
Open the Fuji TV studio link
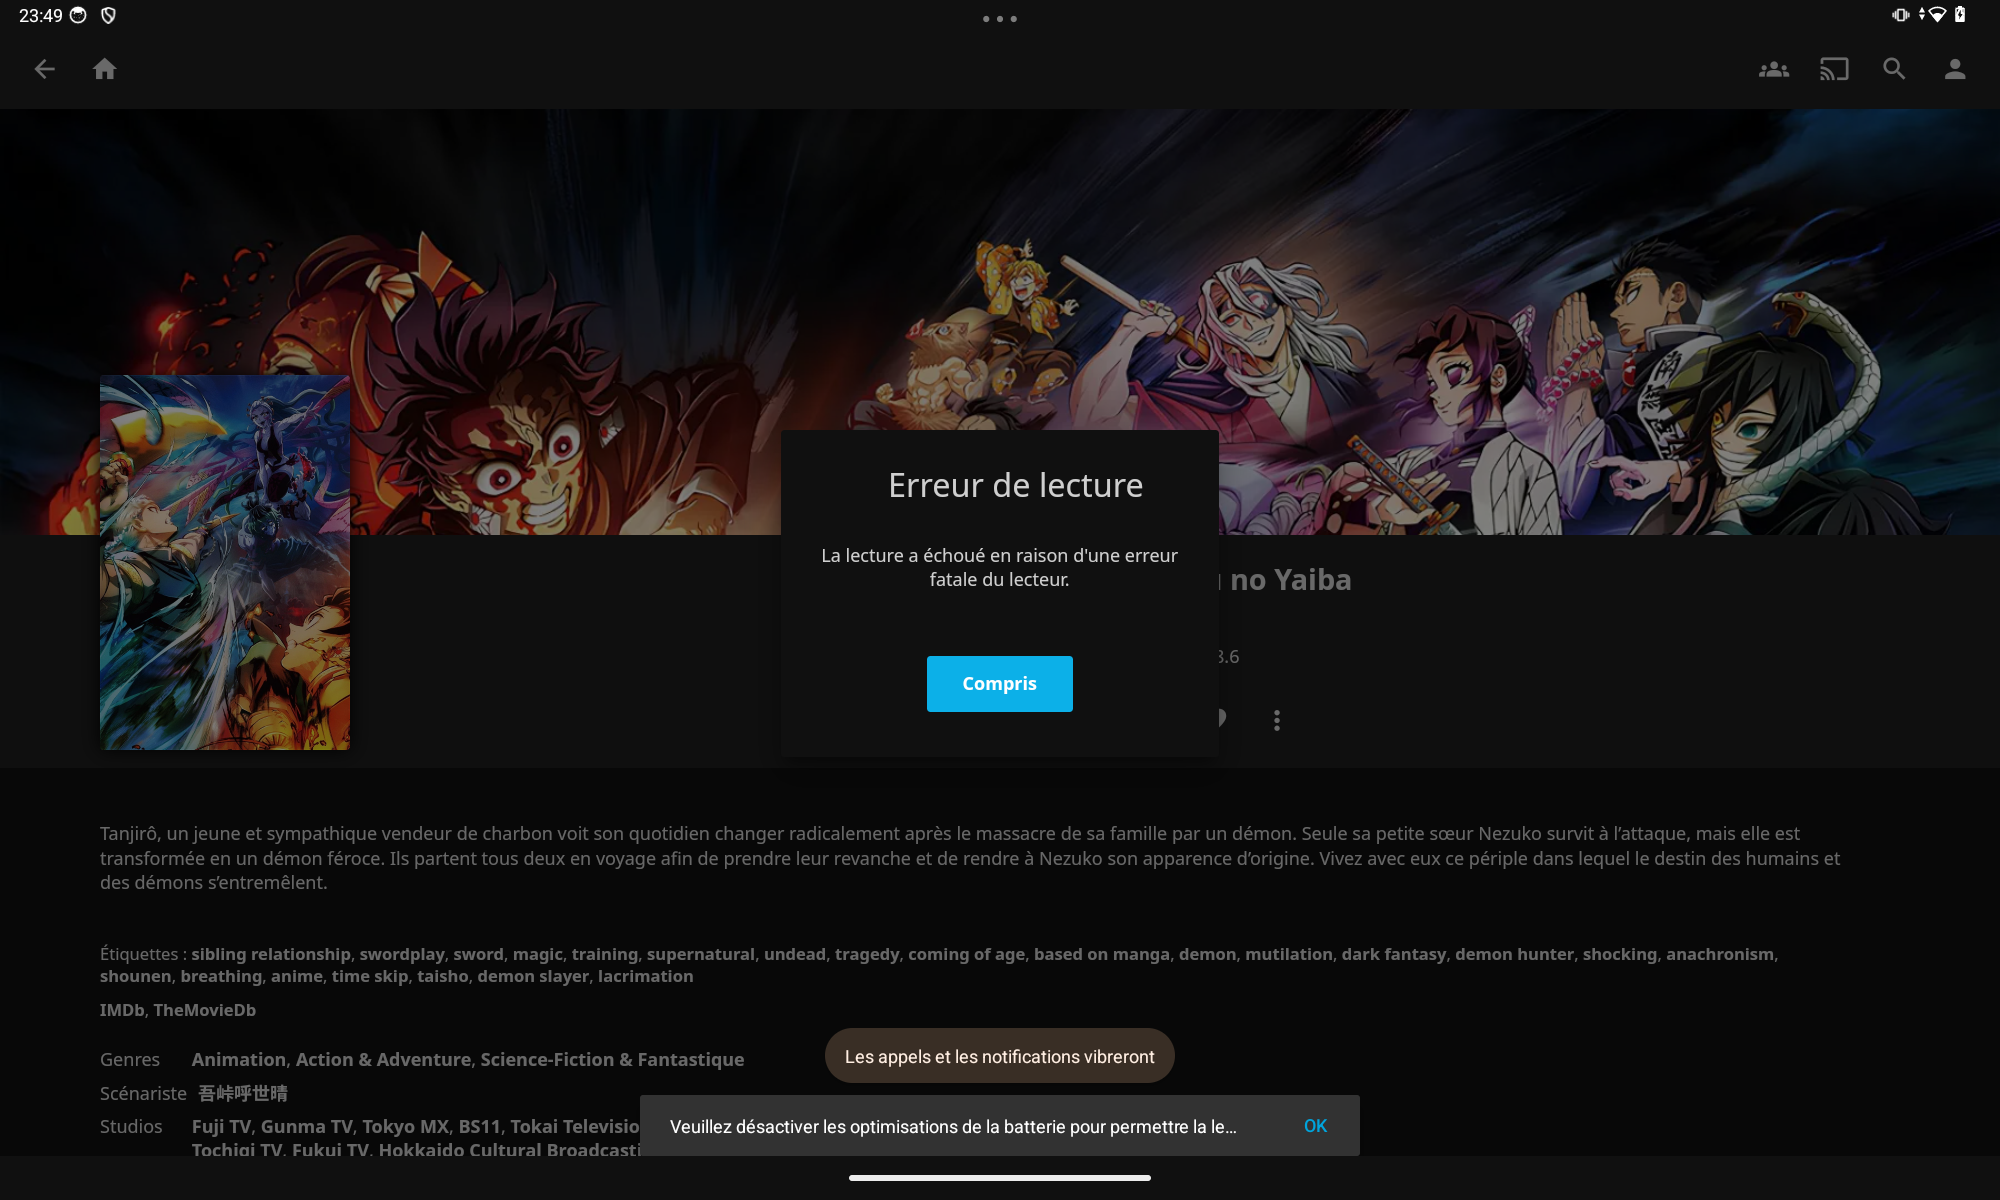point(221,1126)
